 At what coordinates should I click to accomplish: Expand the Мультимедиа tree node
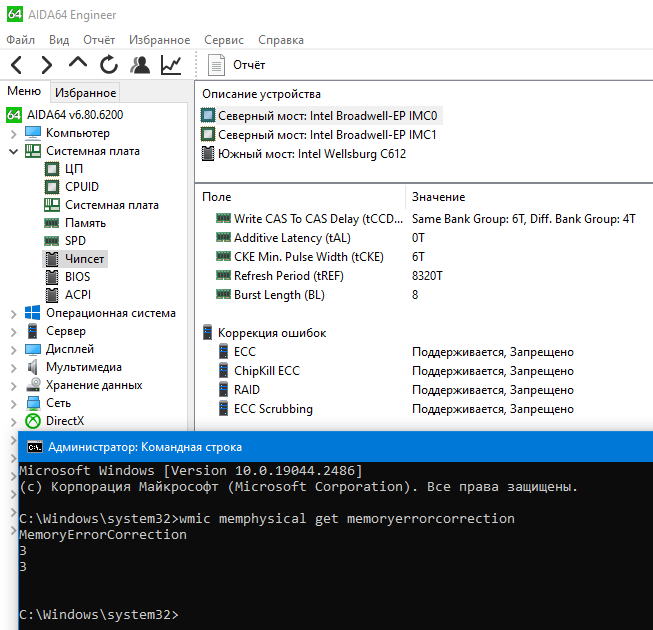(13, 368)
